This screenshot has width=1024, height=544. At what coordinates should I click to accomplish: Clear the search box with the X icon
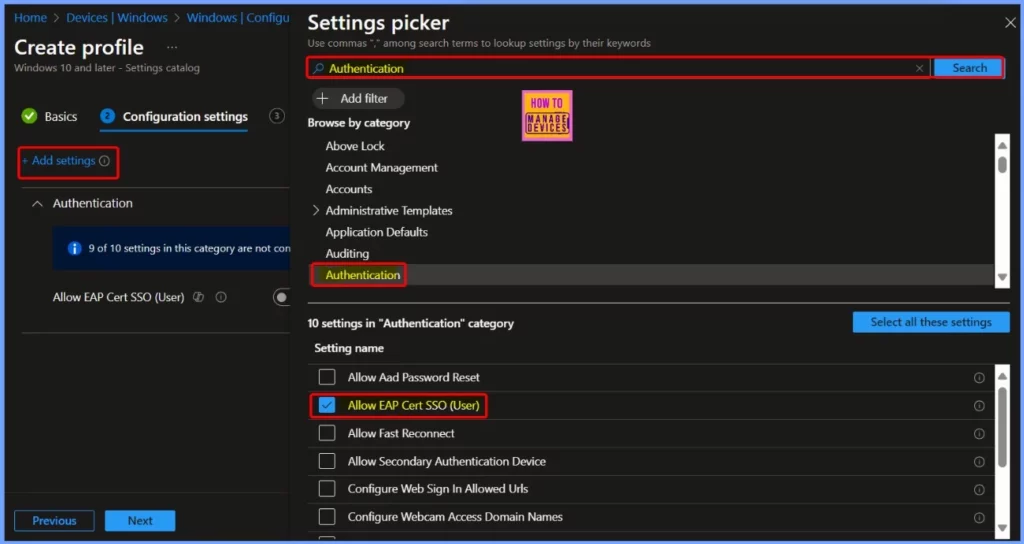point(920,68)
